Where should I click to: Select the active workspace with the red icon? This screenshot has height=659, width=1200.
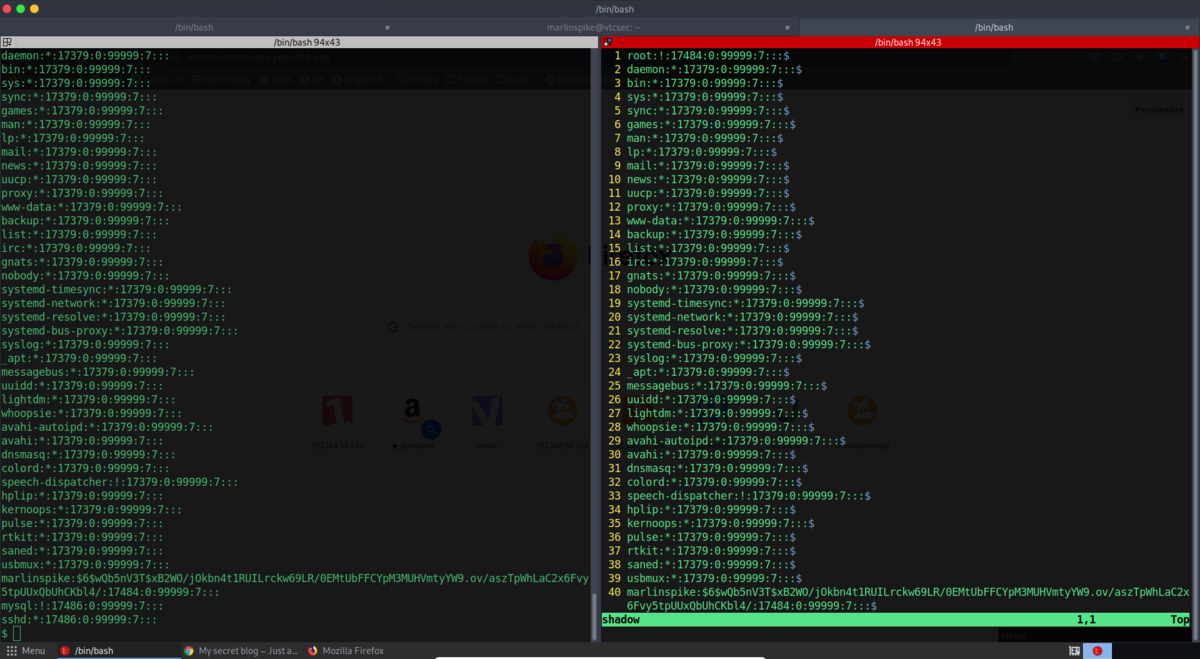(1097, 650)
